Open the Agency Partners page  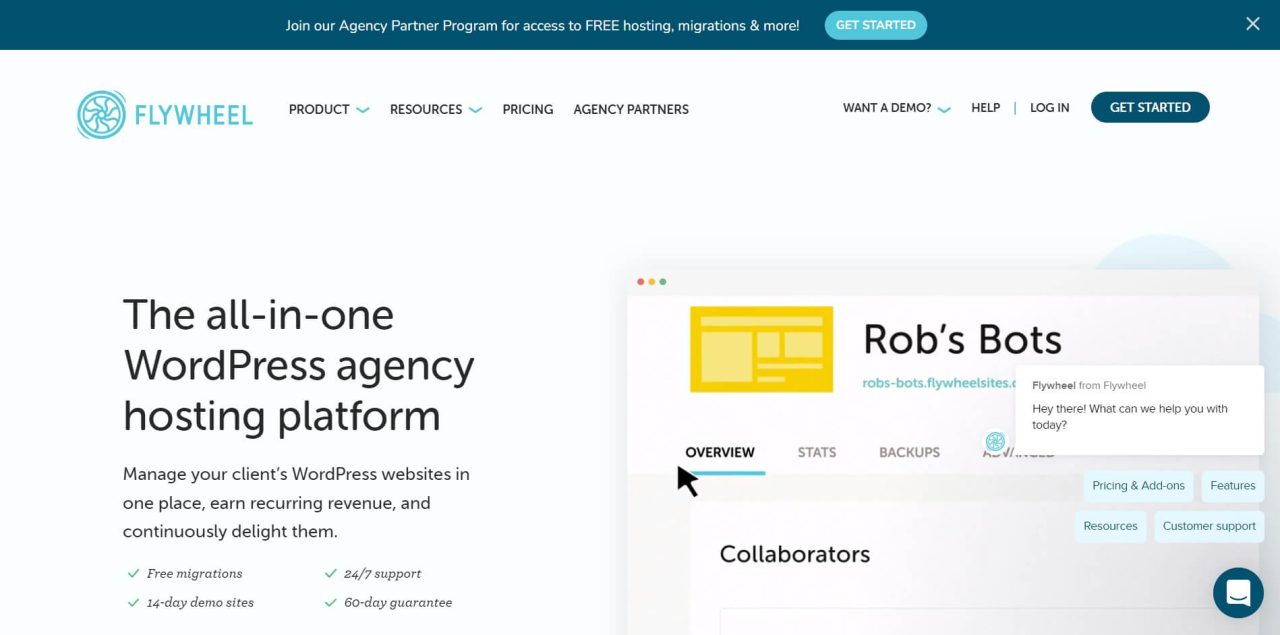coord(631,110)
